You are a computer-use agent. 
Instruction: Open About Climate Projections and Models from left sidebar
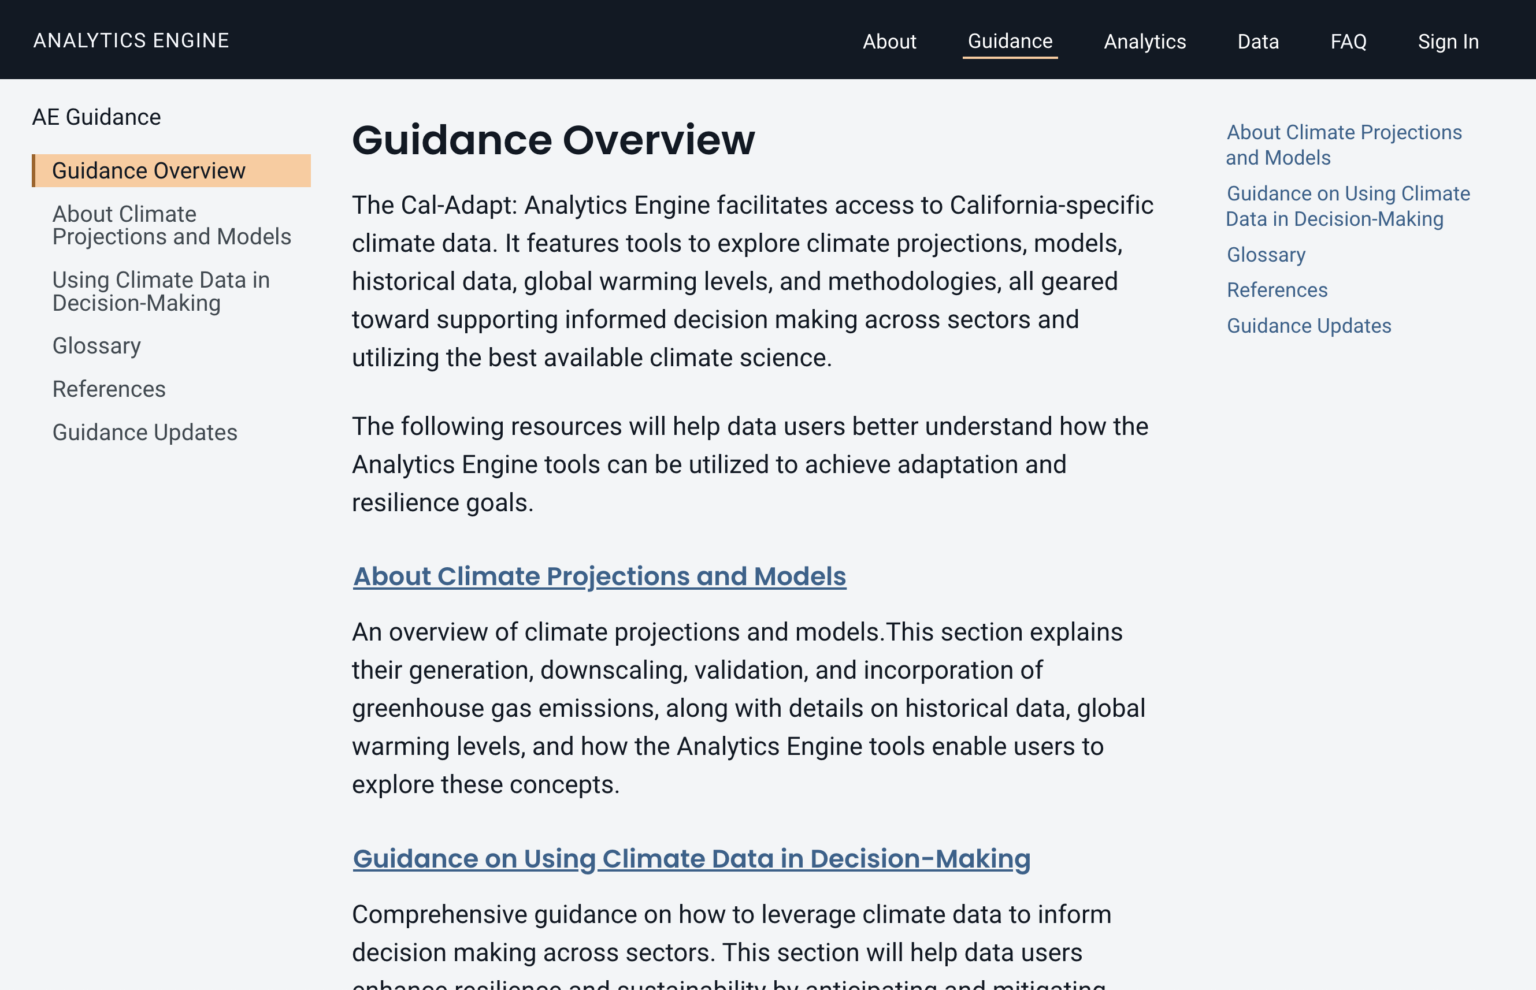[x=171, y=225]
